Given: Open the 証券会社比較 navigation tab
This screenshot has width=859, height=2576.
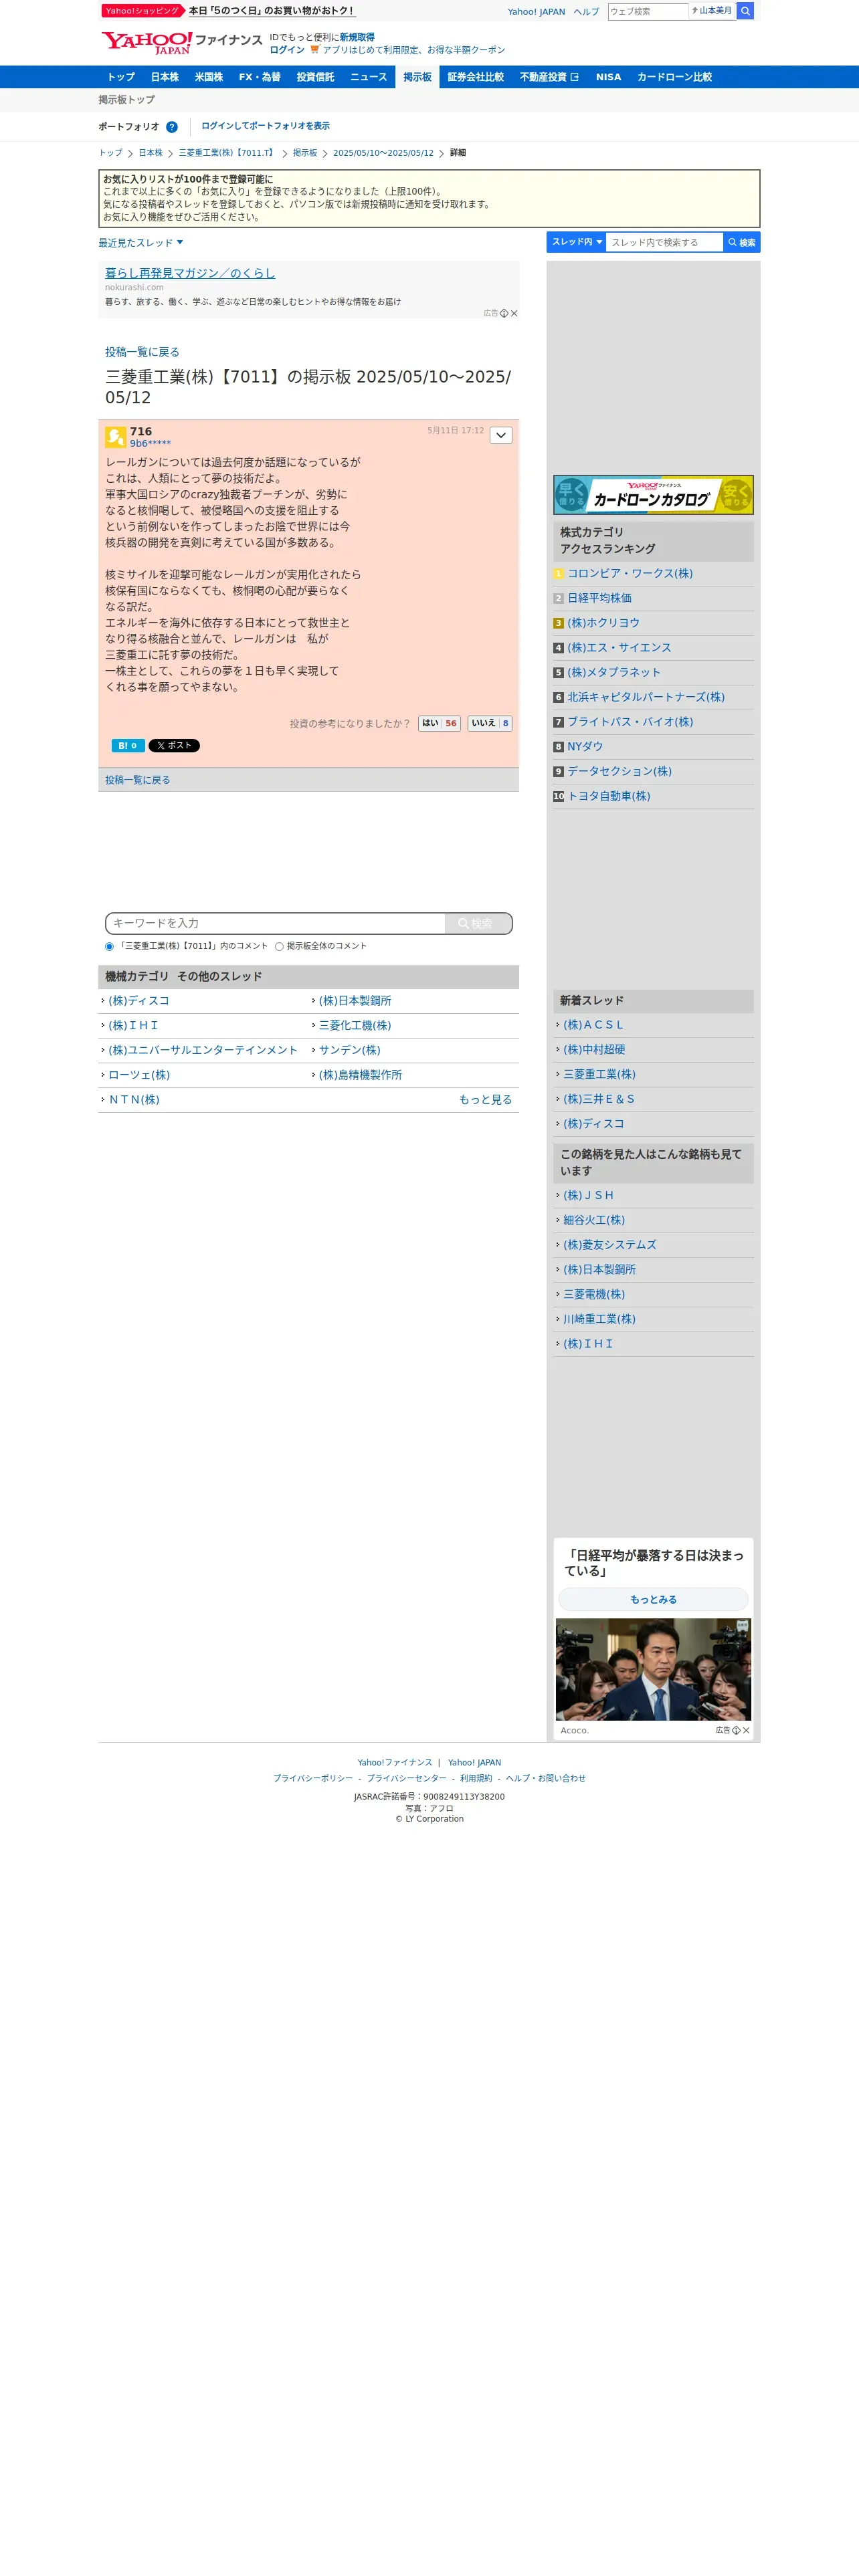Looking at the screenshot, I should click(476, 77).
